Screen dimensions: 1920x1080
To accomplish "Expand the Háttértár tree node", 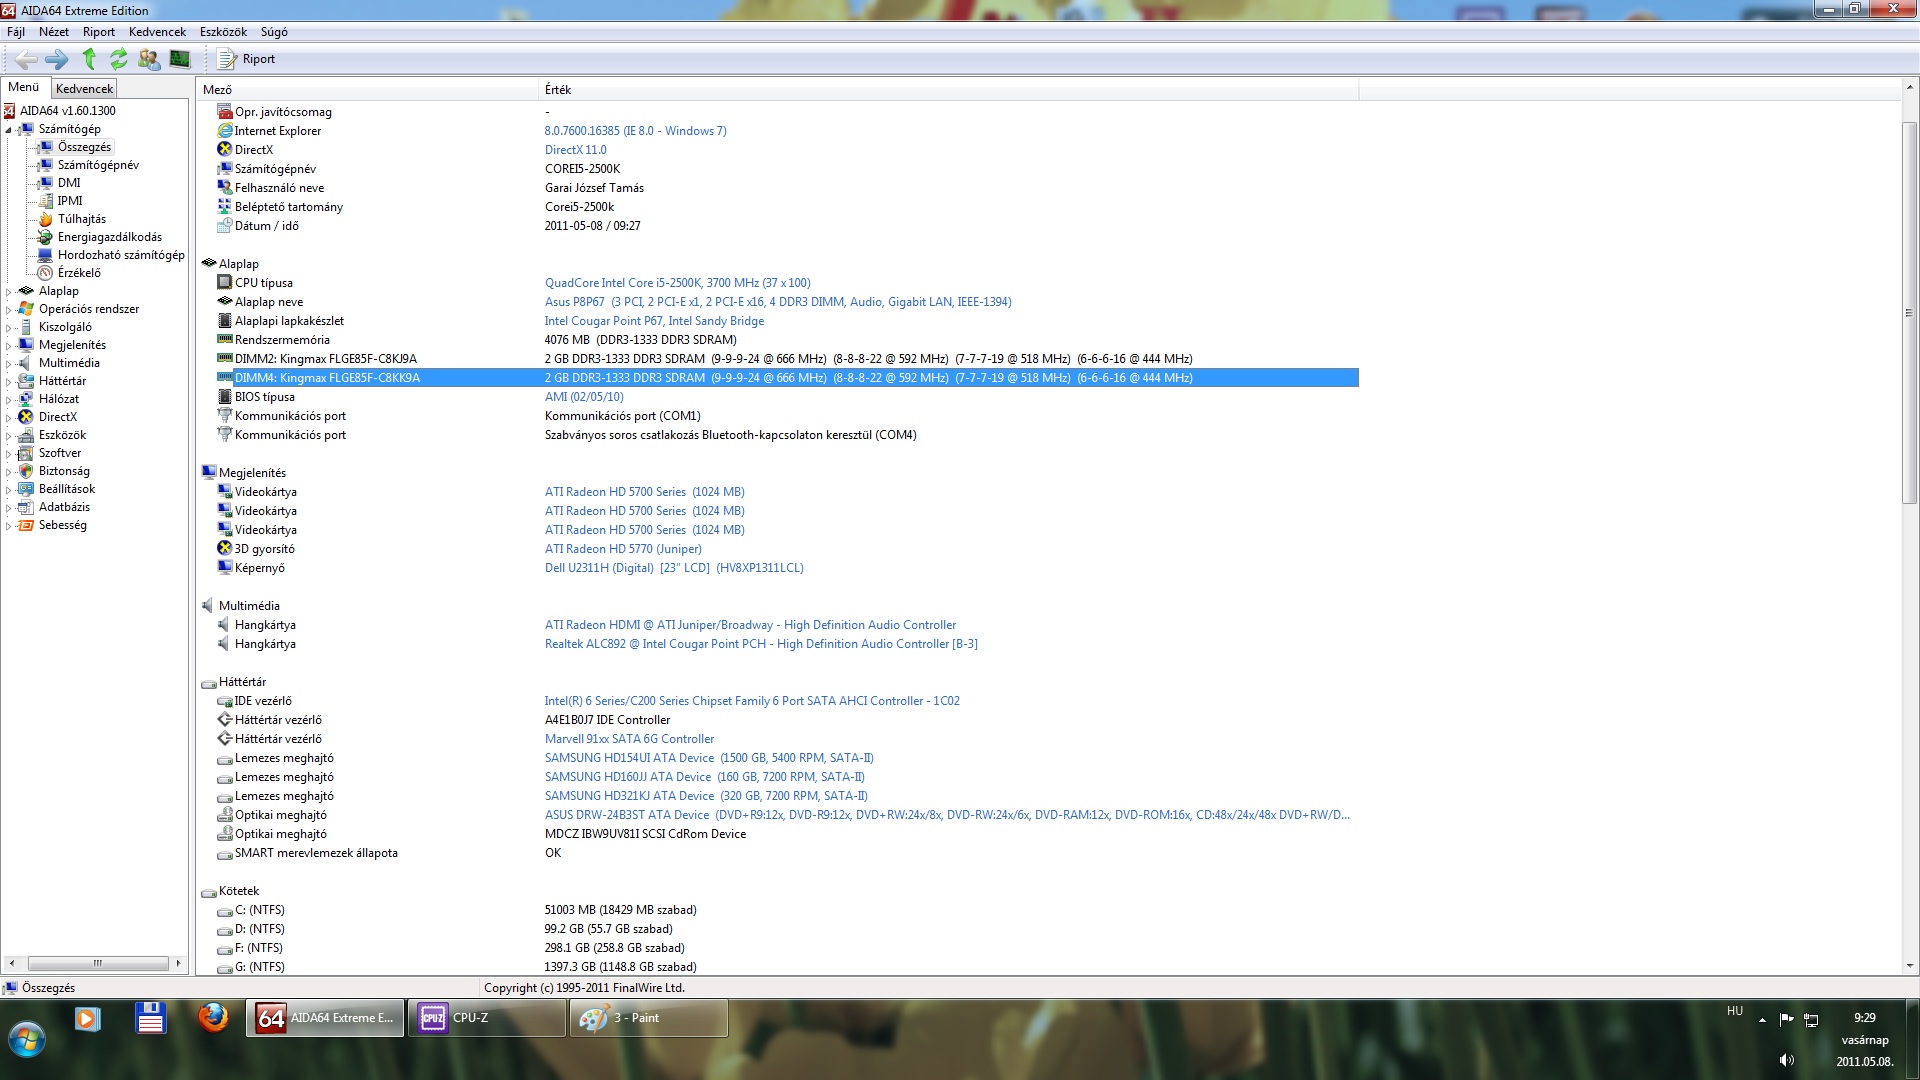I will (x=8, y=381).
